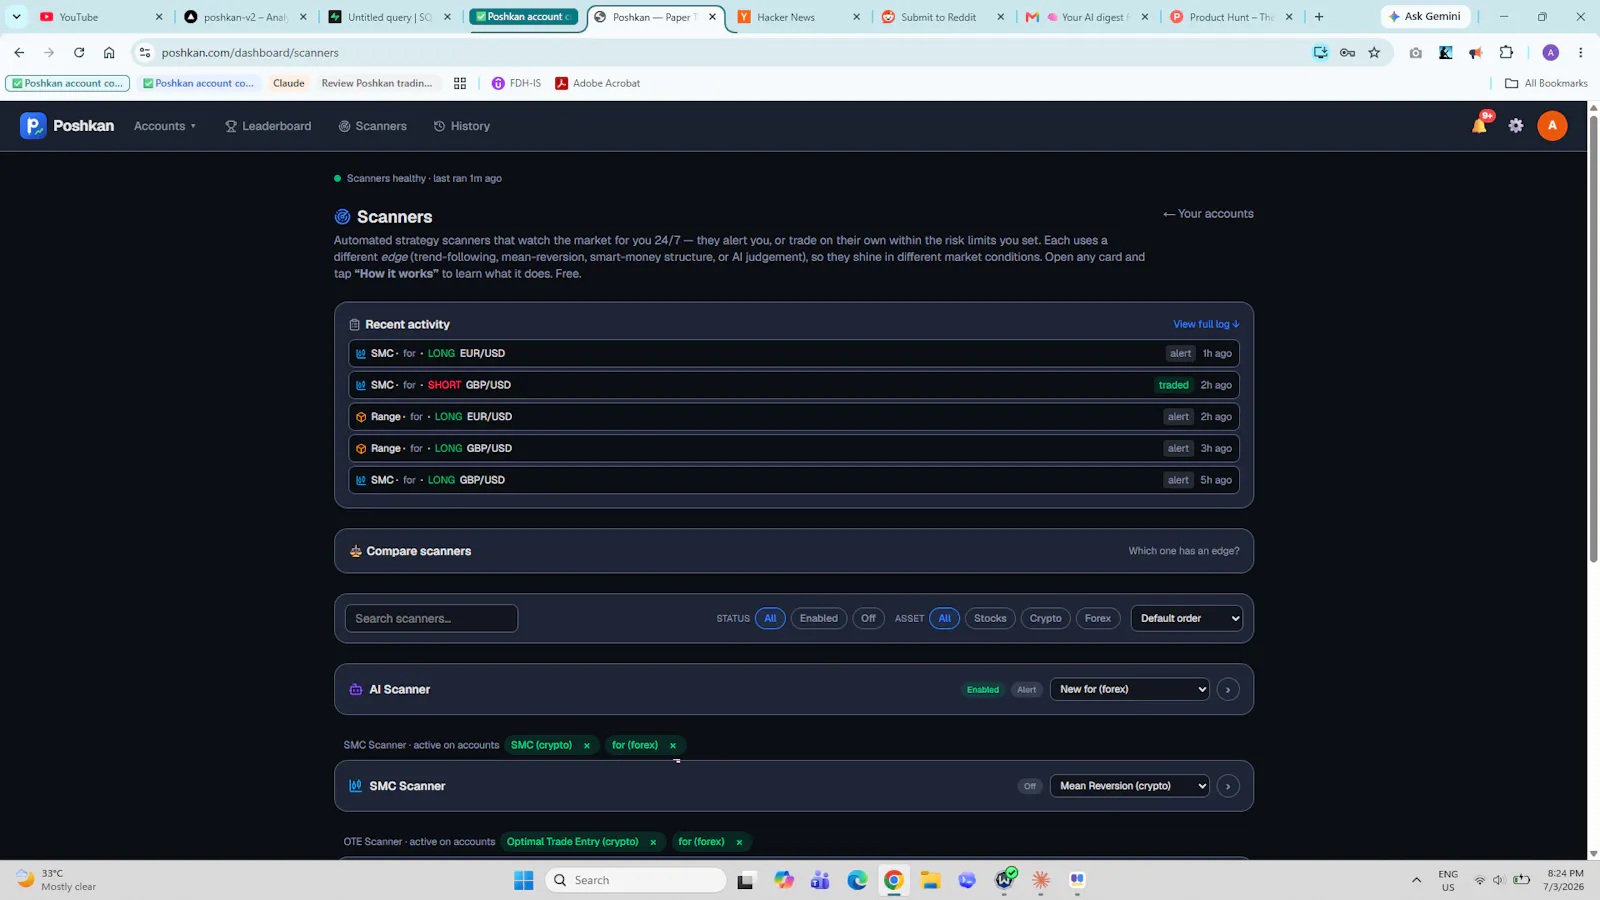
Task: Open the New for (forex) account dropdown
Action: click(x=1130, y=690)
